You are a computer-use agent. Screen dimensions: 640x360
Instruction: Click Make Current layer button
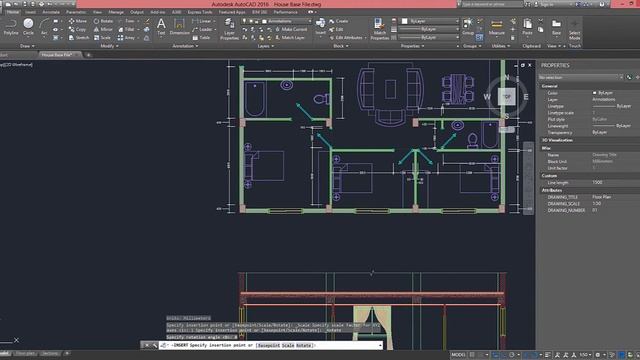coord(291,29)
